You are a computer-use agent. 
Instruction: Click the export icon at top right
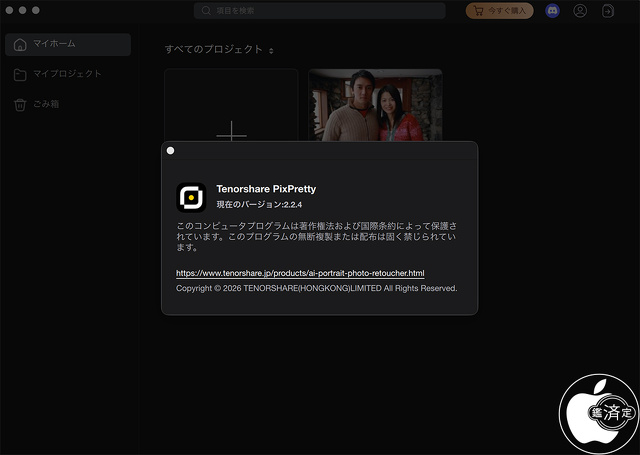tap(608, 11)
